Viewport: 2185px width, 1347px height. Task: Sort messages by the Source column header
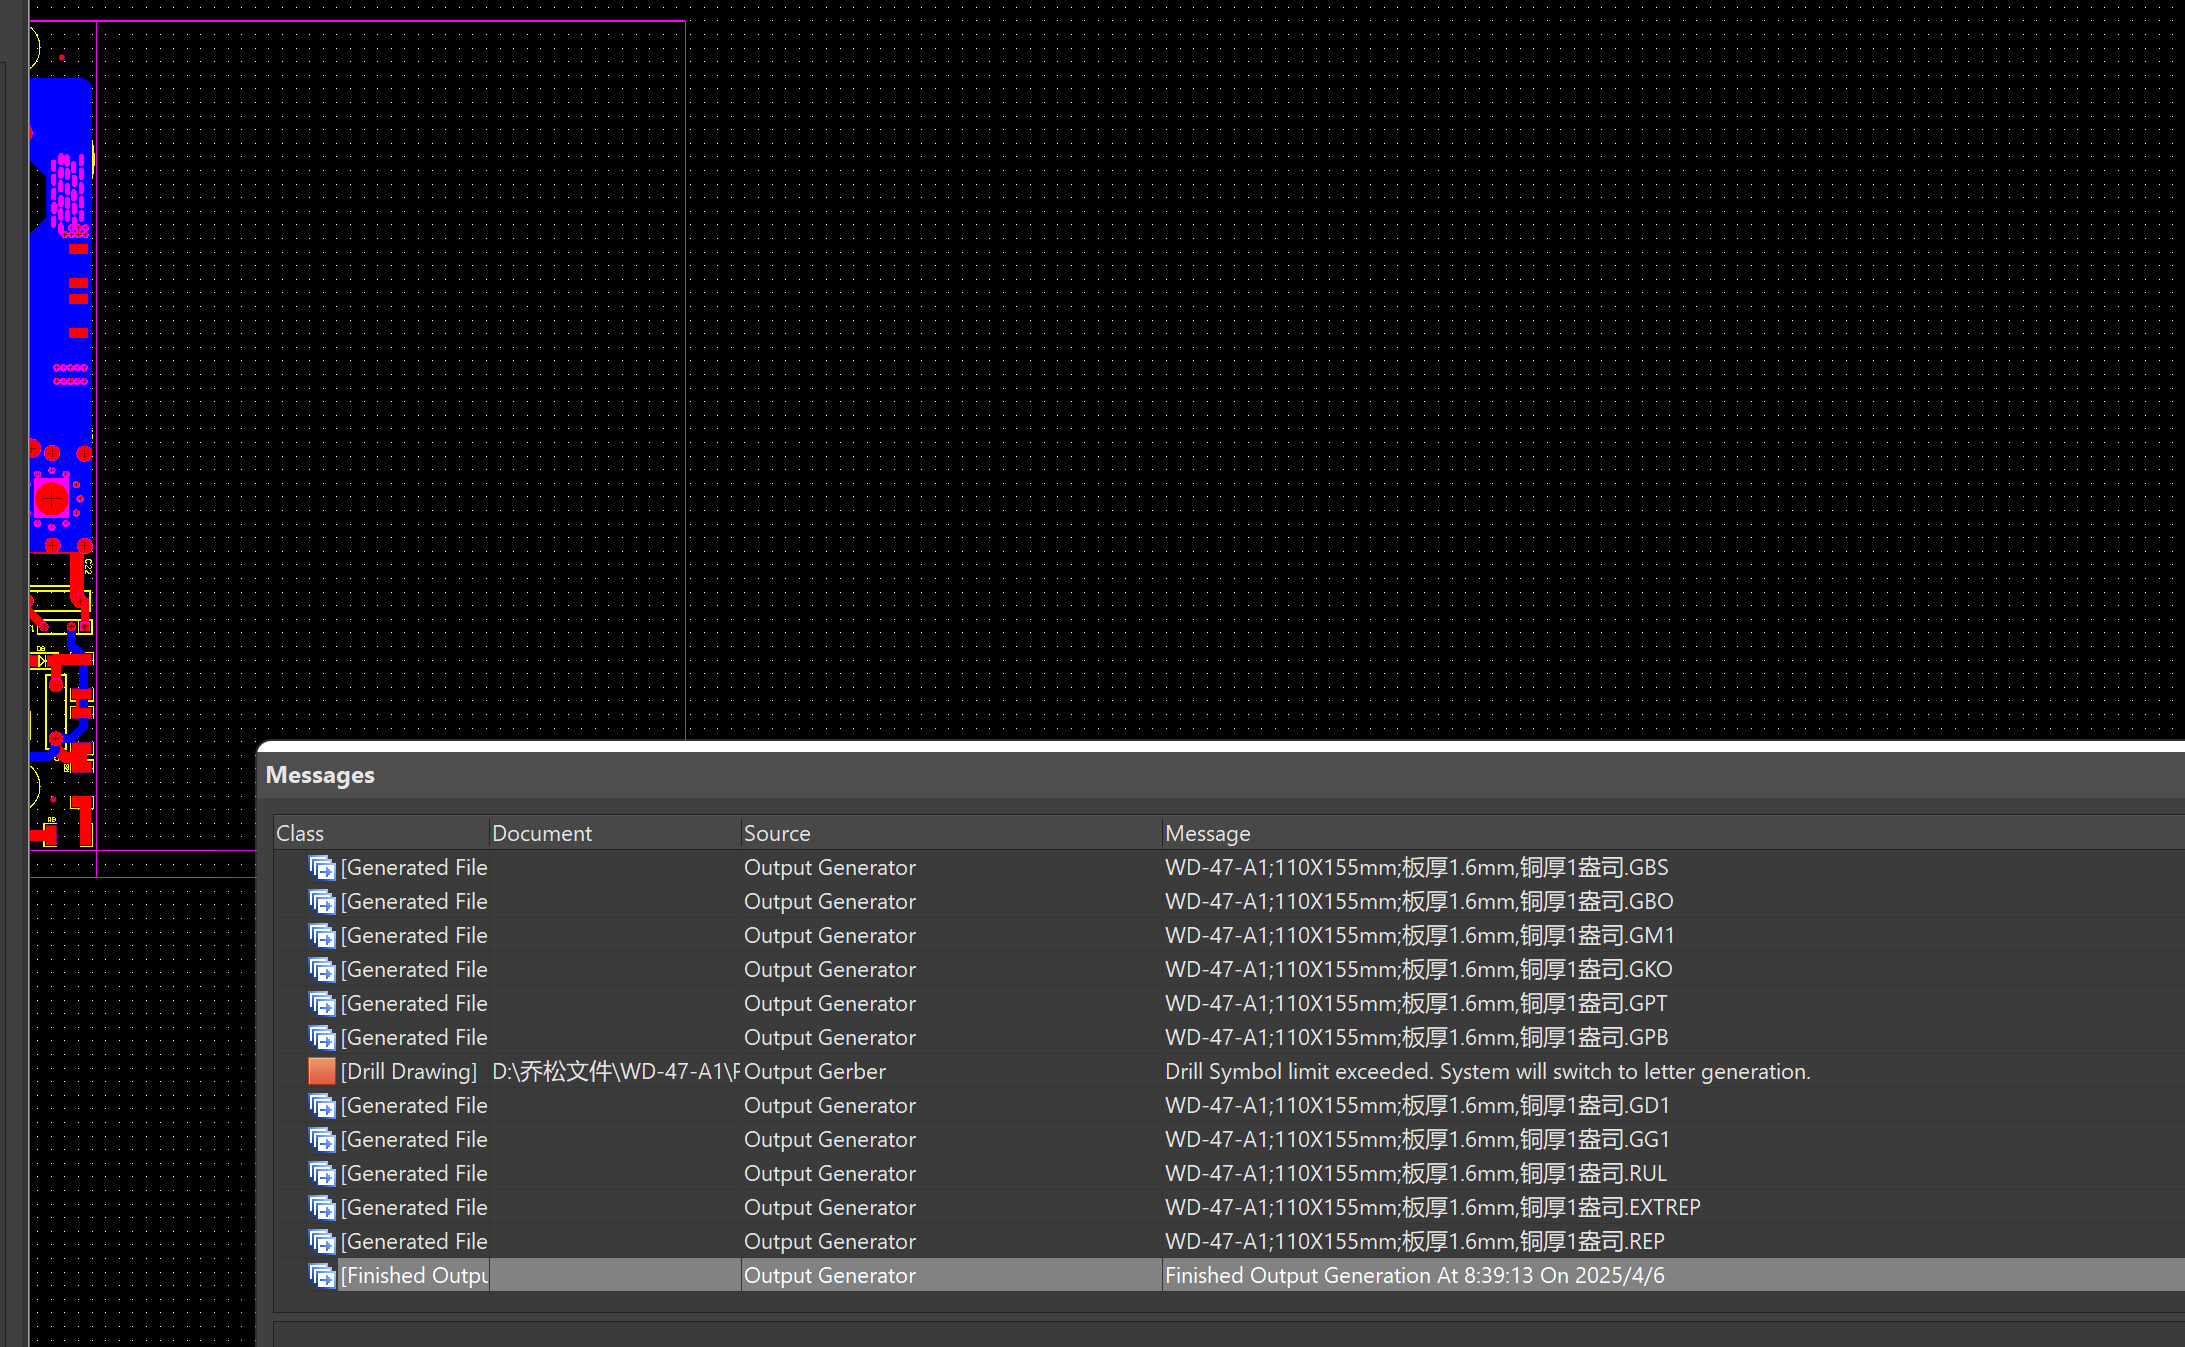click(951, 833)
